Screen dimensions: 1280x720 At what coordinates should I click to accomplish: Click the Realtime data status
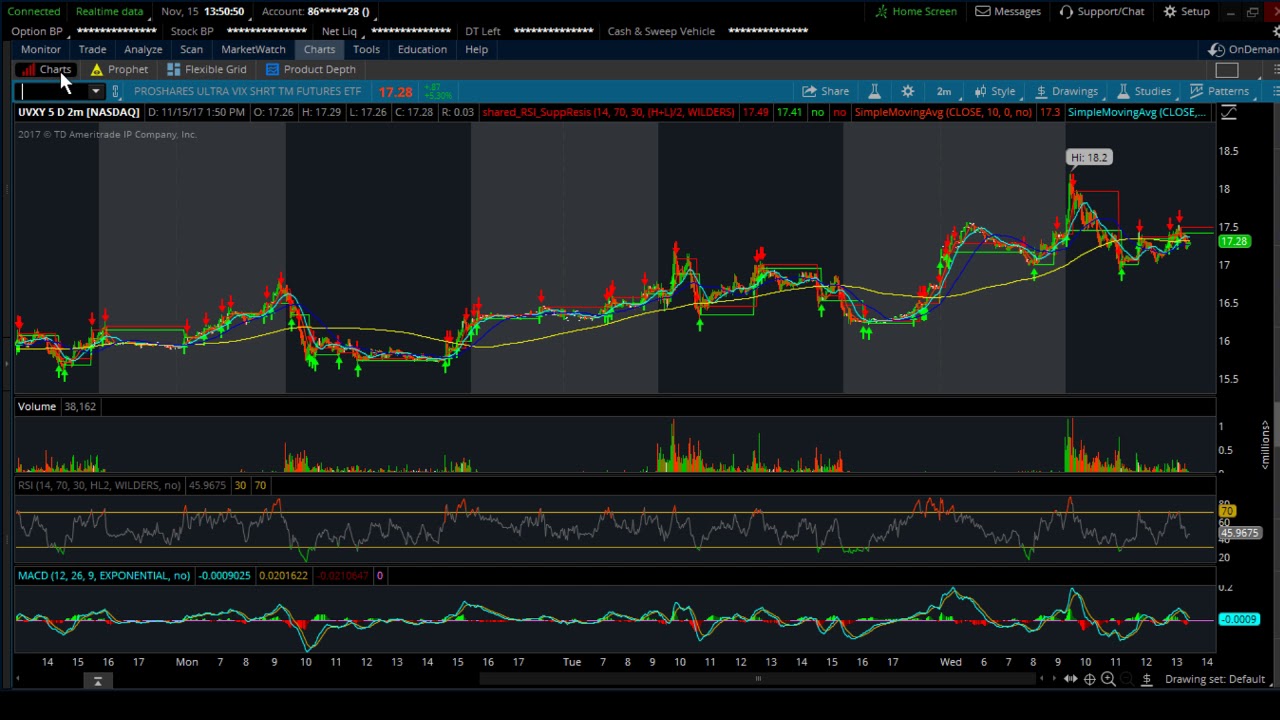(x=109, y=11)
